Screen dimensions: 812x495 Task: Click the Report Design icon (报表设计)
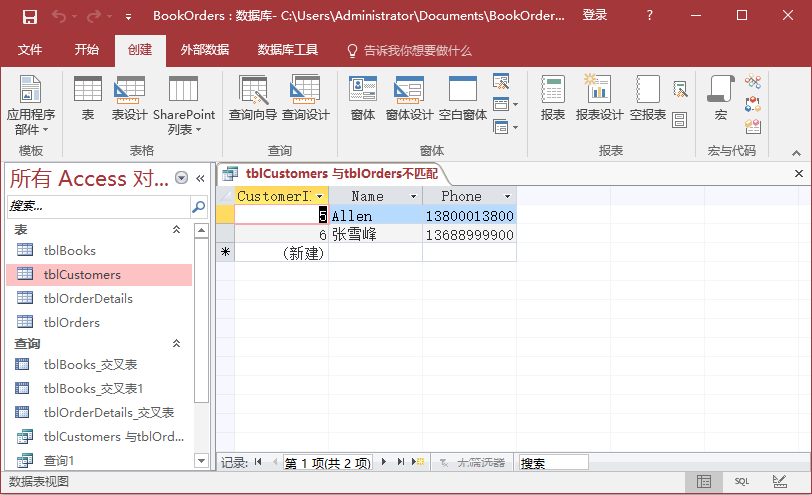599,100
